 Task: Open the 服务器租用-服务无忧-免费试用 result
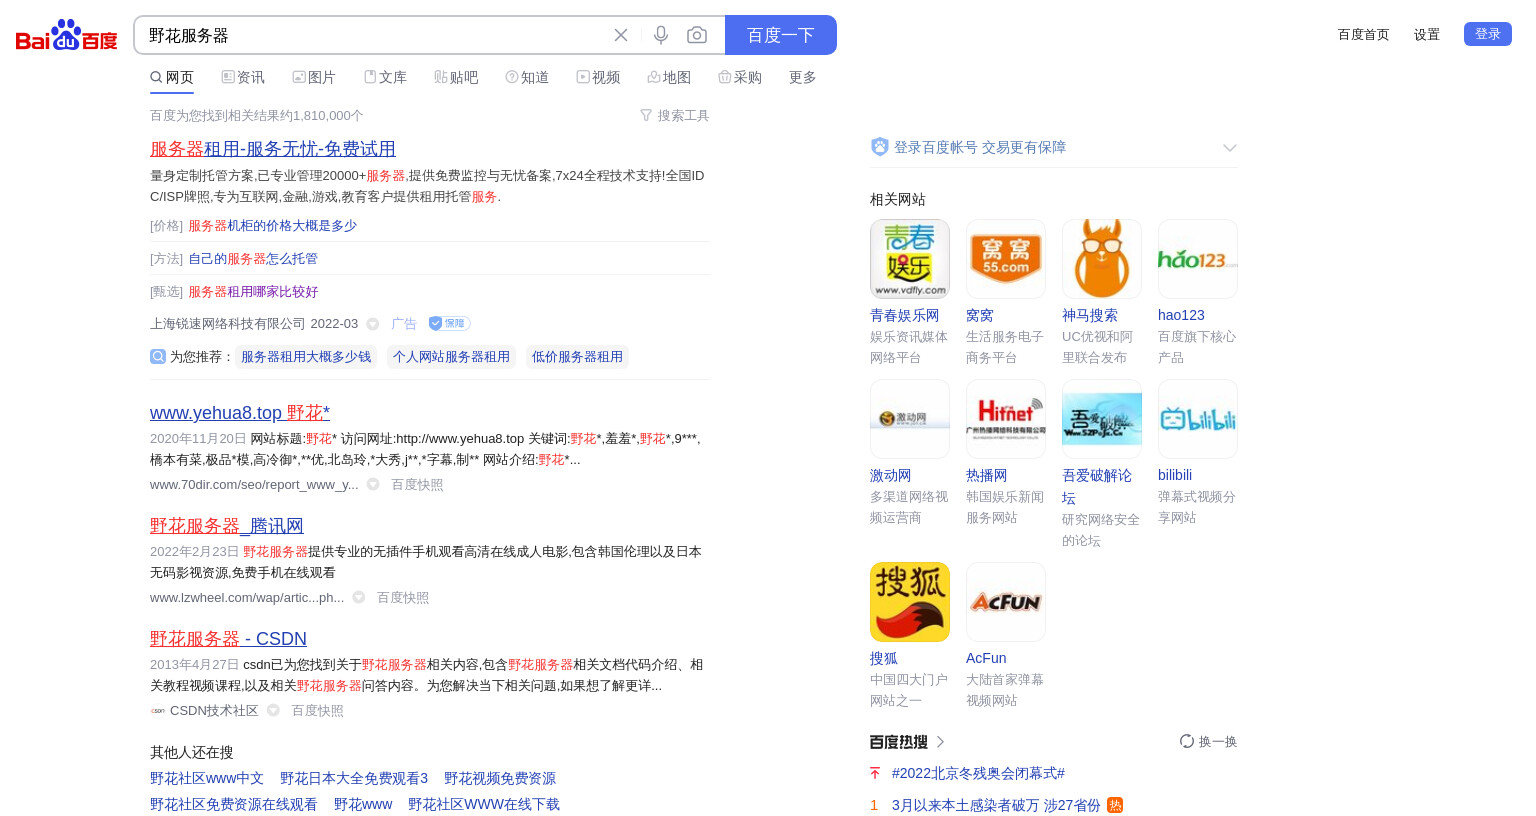[x=273, y=149]
